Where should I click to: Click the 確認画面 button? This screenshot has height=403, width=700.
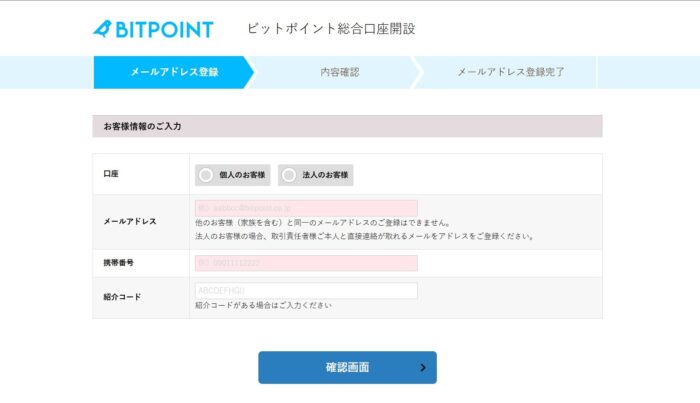pyautogui.click(x=347, y=367)
